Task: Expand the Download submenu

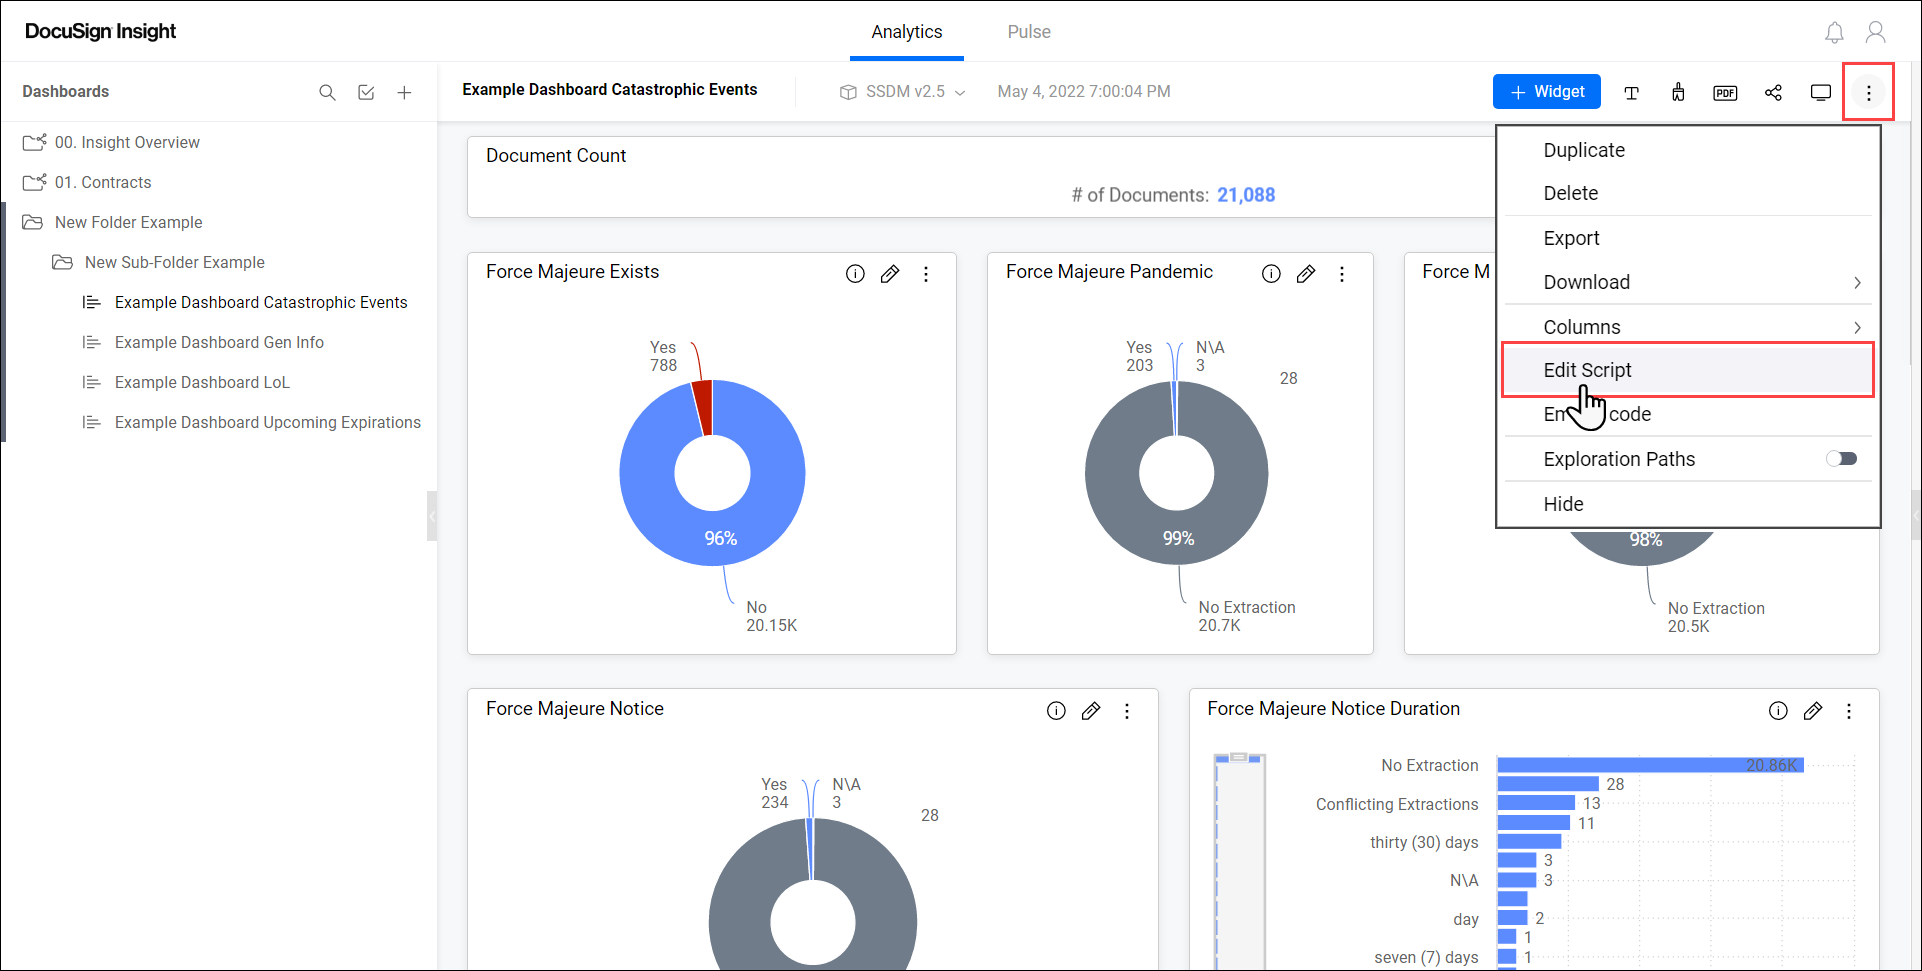Action: 1687,282
